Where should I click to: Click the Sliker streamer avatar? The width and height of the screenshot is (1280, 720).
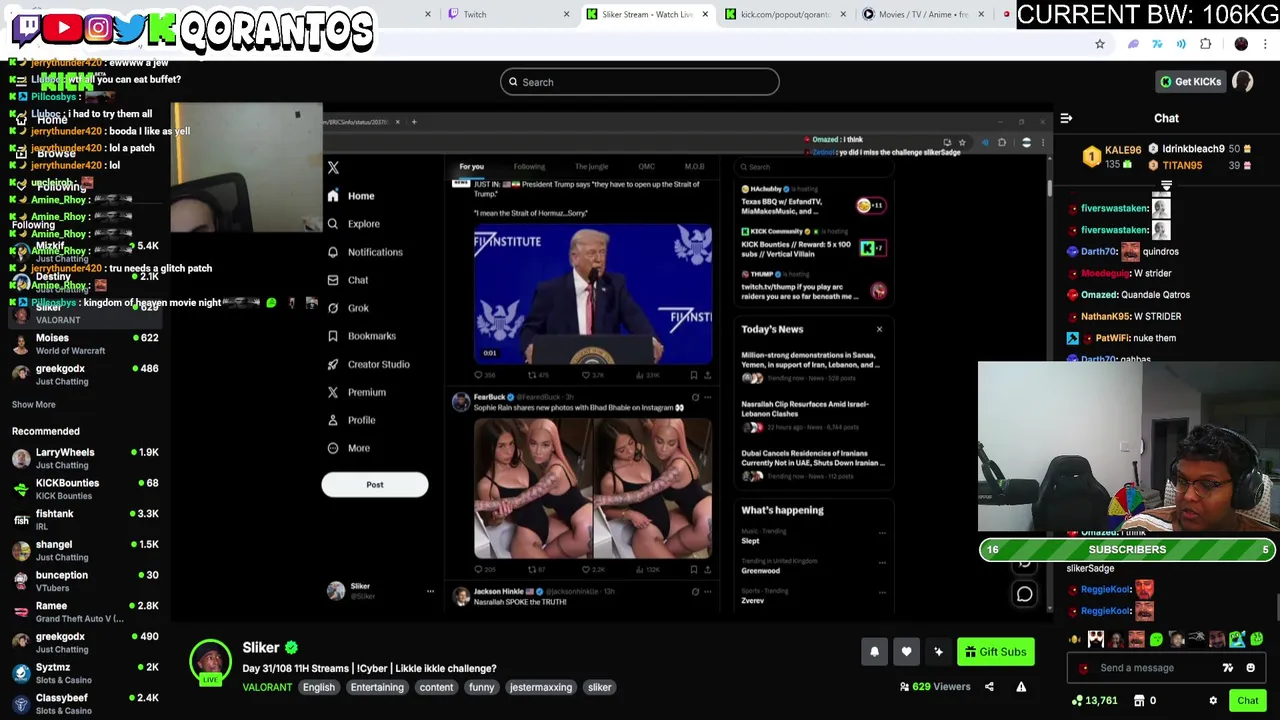[210, 661]
